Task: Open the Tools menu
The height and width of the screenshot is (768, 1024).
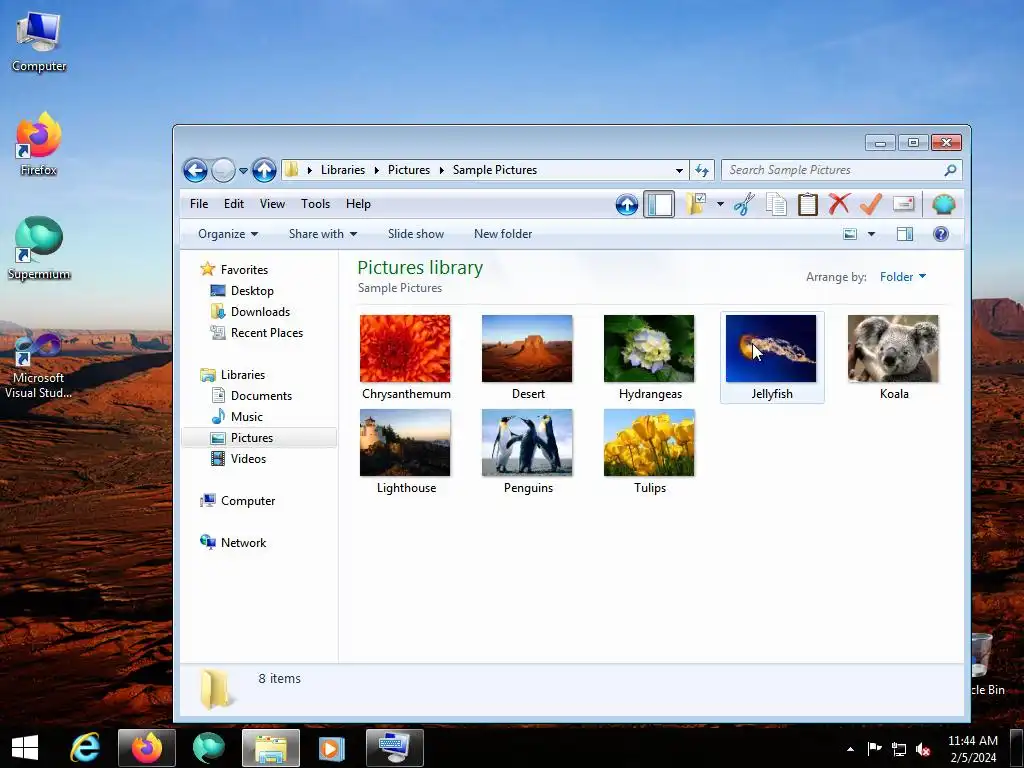Action: click(315, 204)
